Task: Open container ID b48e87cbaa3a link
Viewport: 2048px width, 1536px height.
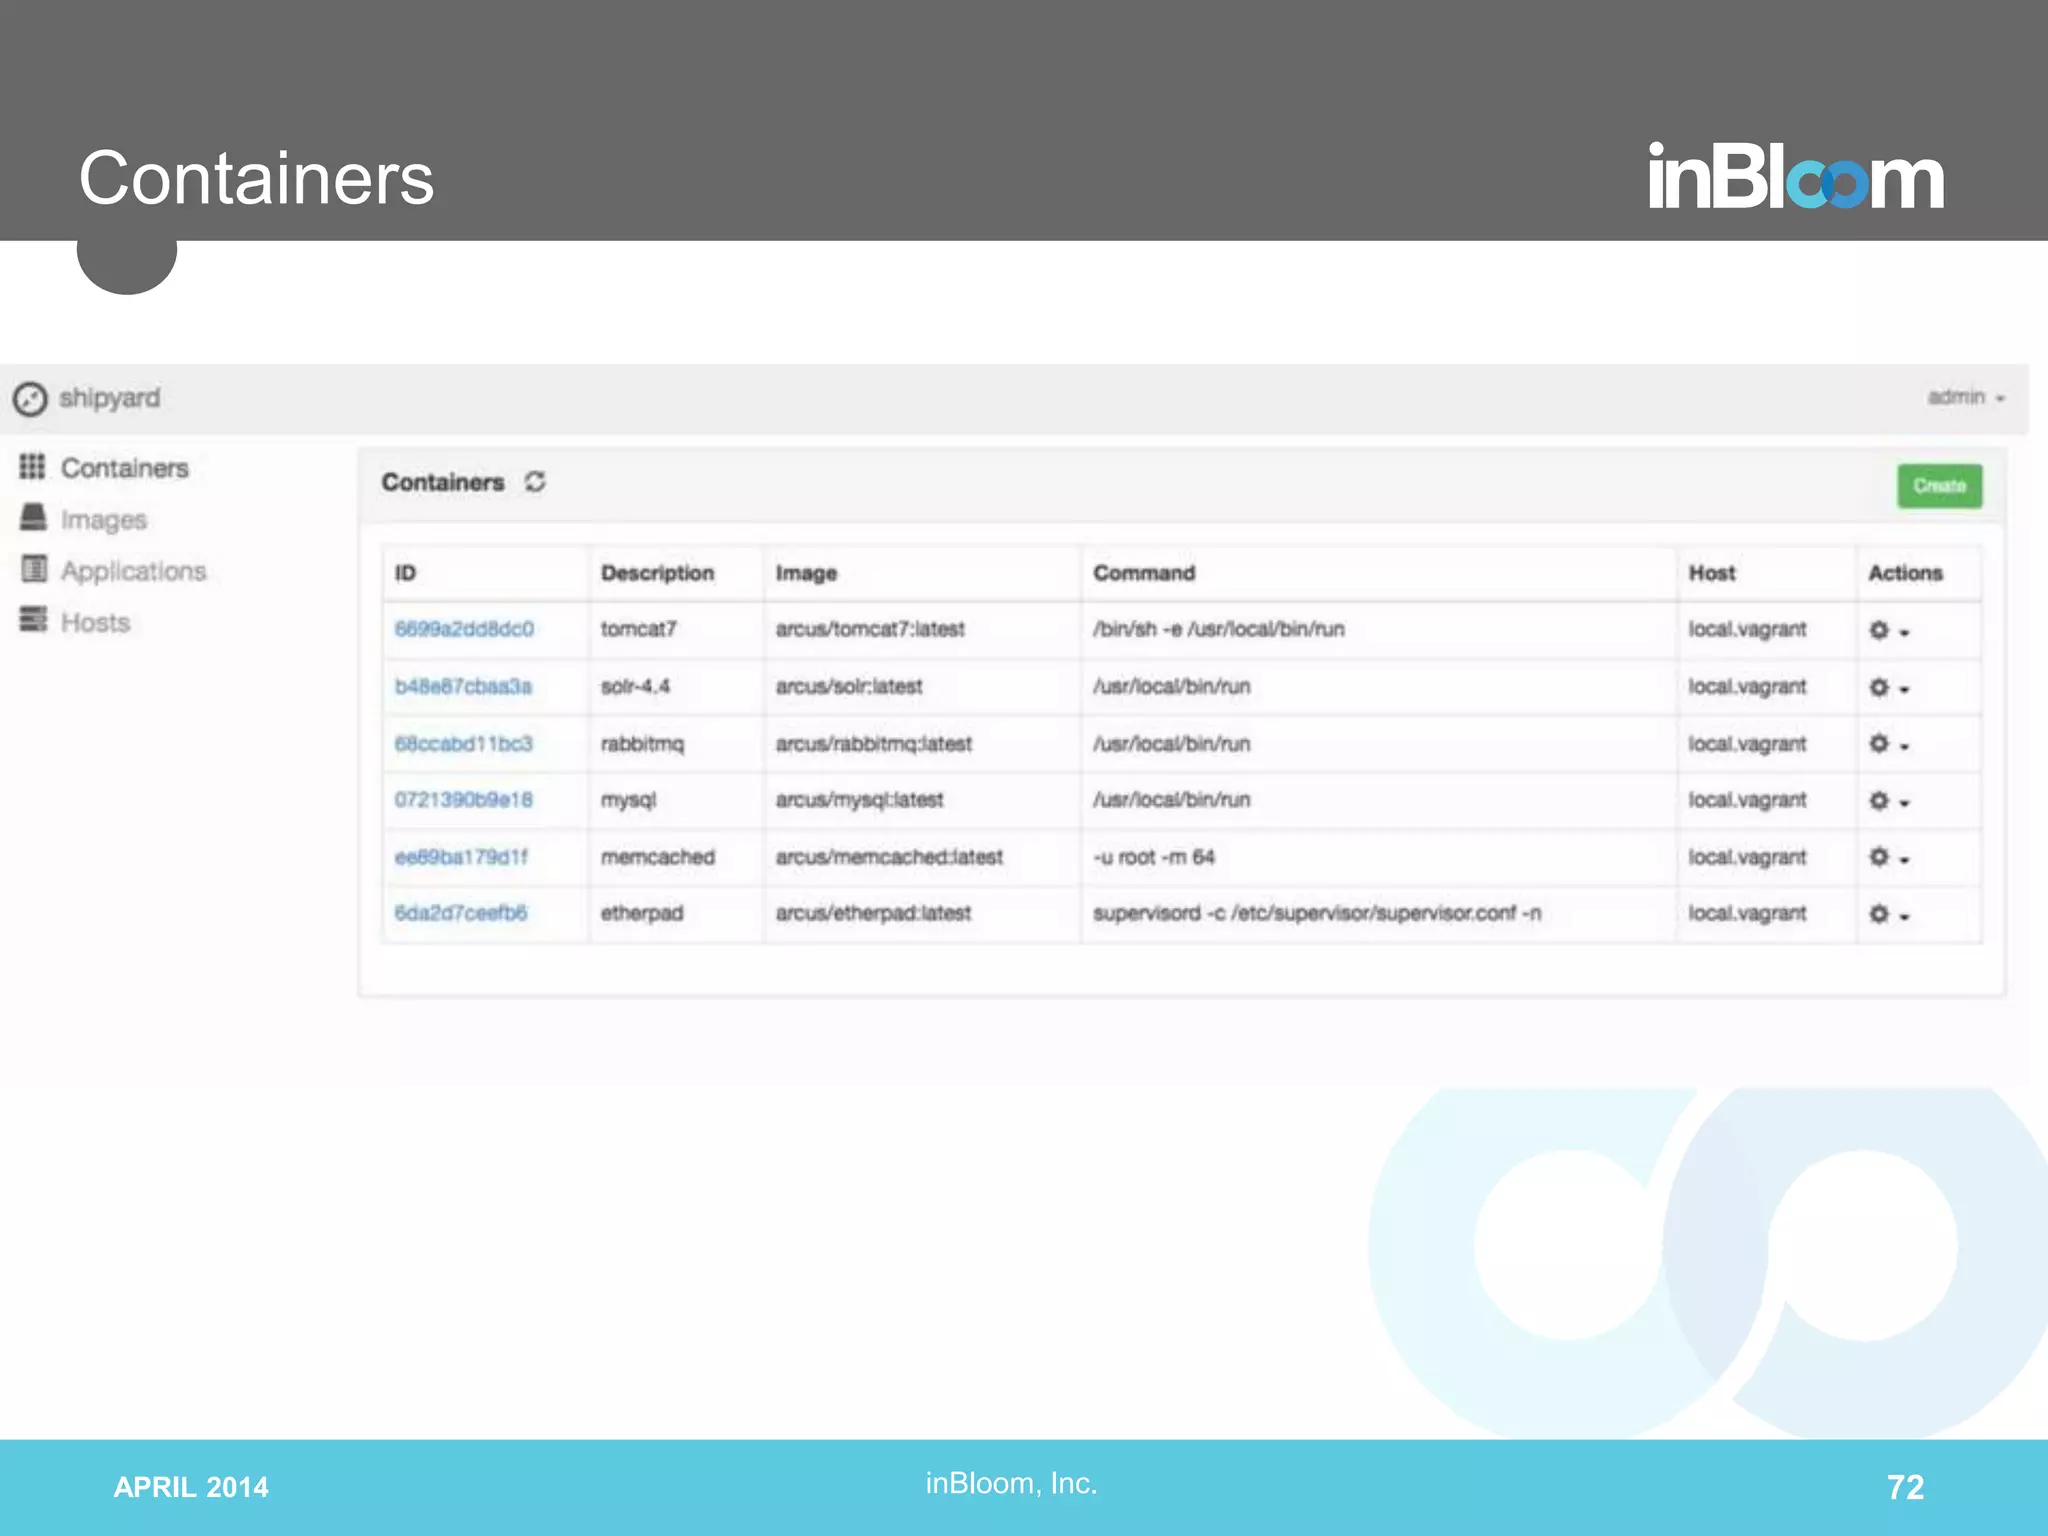Action: click(x=463, y=686)
